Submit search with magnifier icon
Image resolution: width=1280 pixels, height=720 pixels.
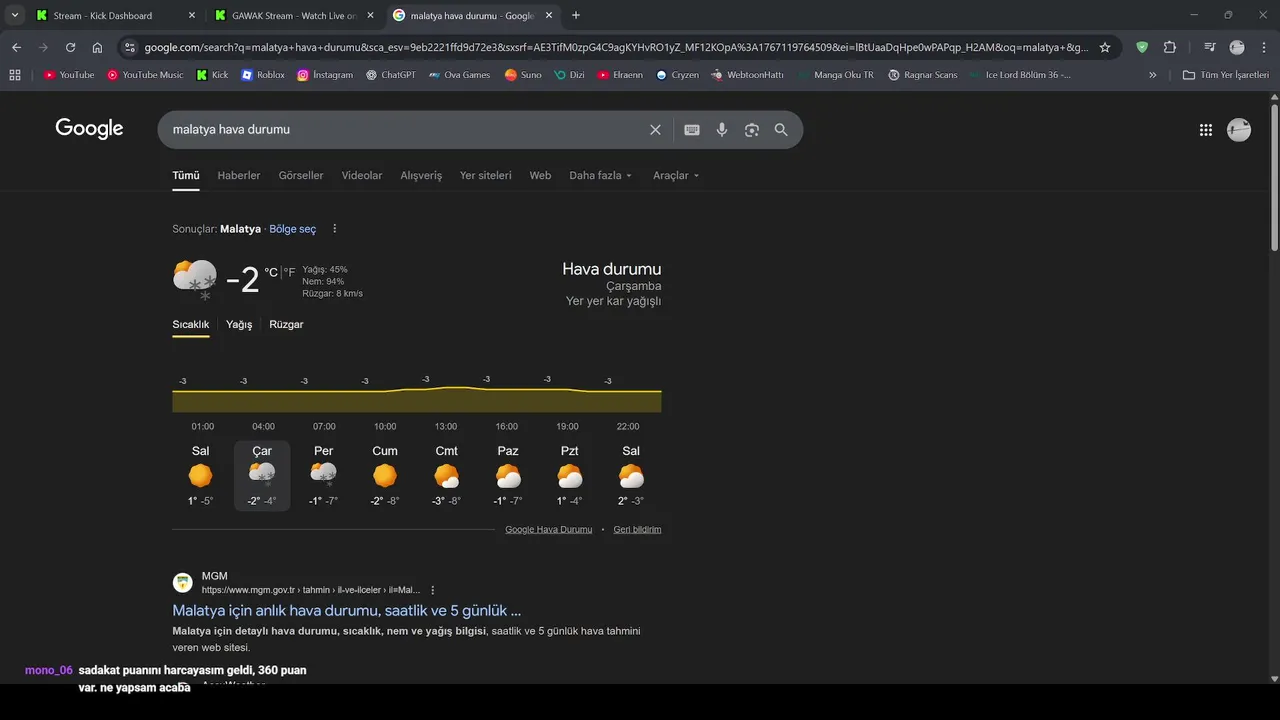tap(781, 130)
